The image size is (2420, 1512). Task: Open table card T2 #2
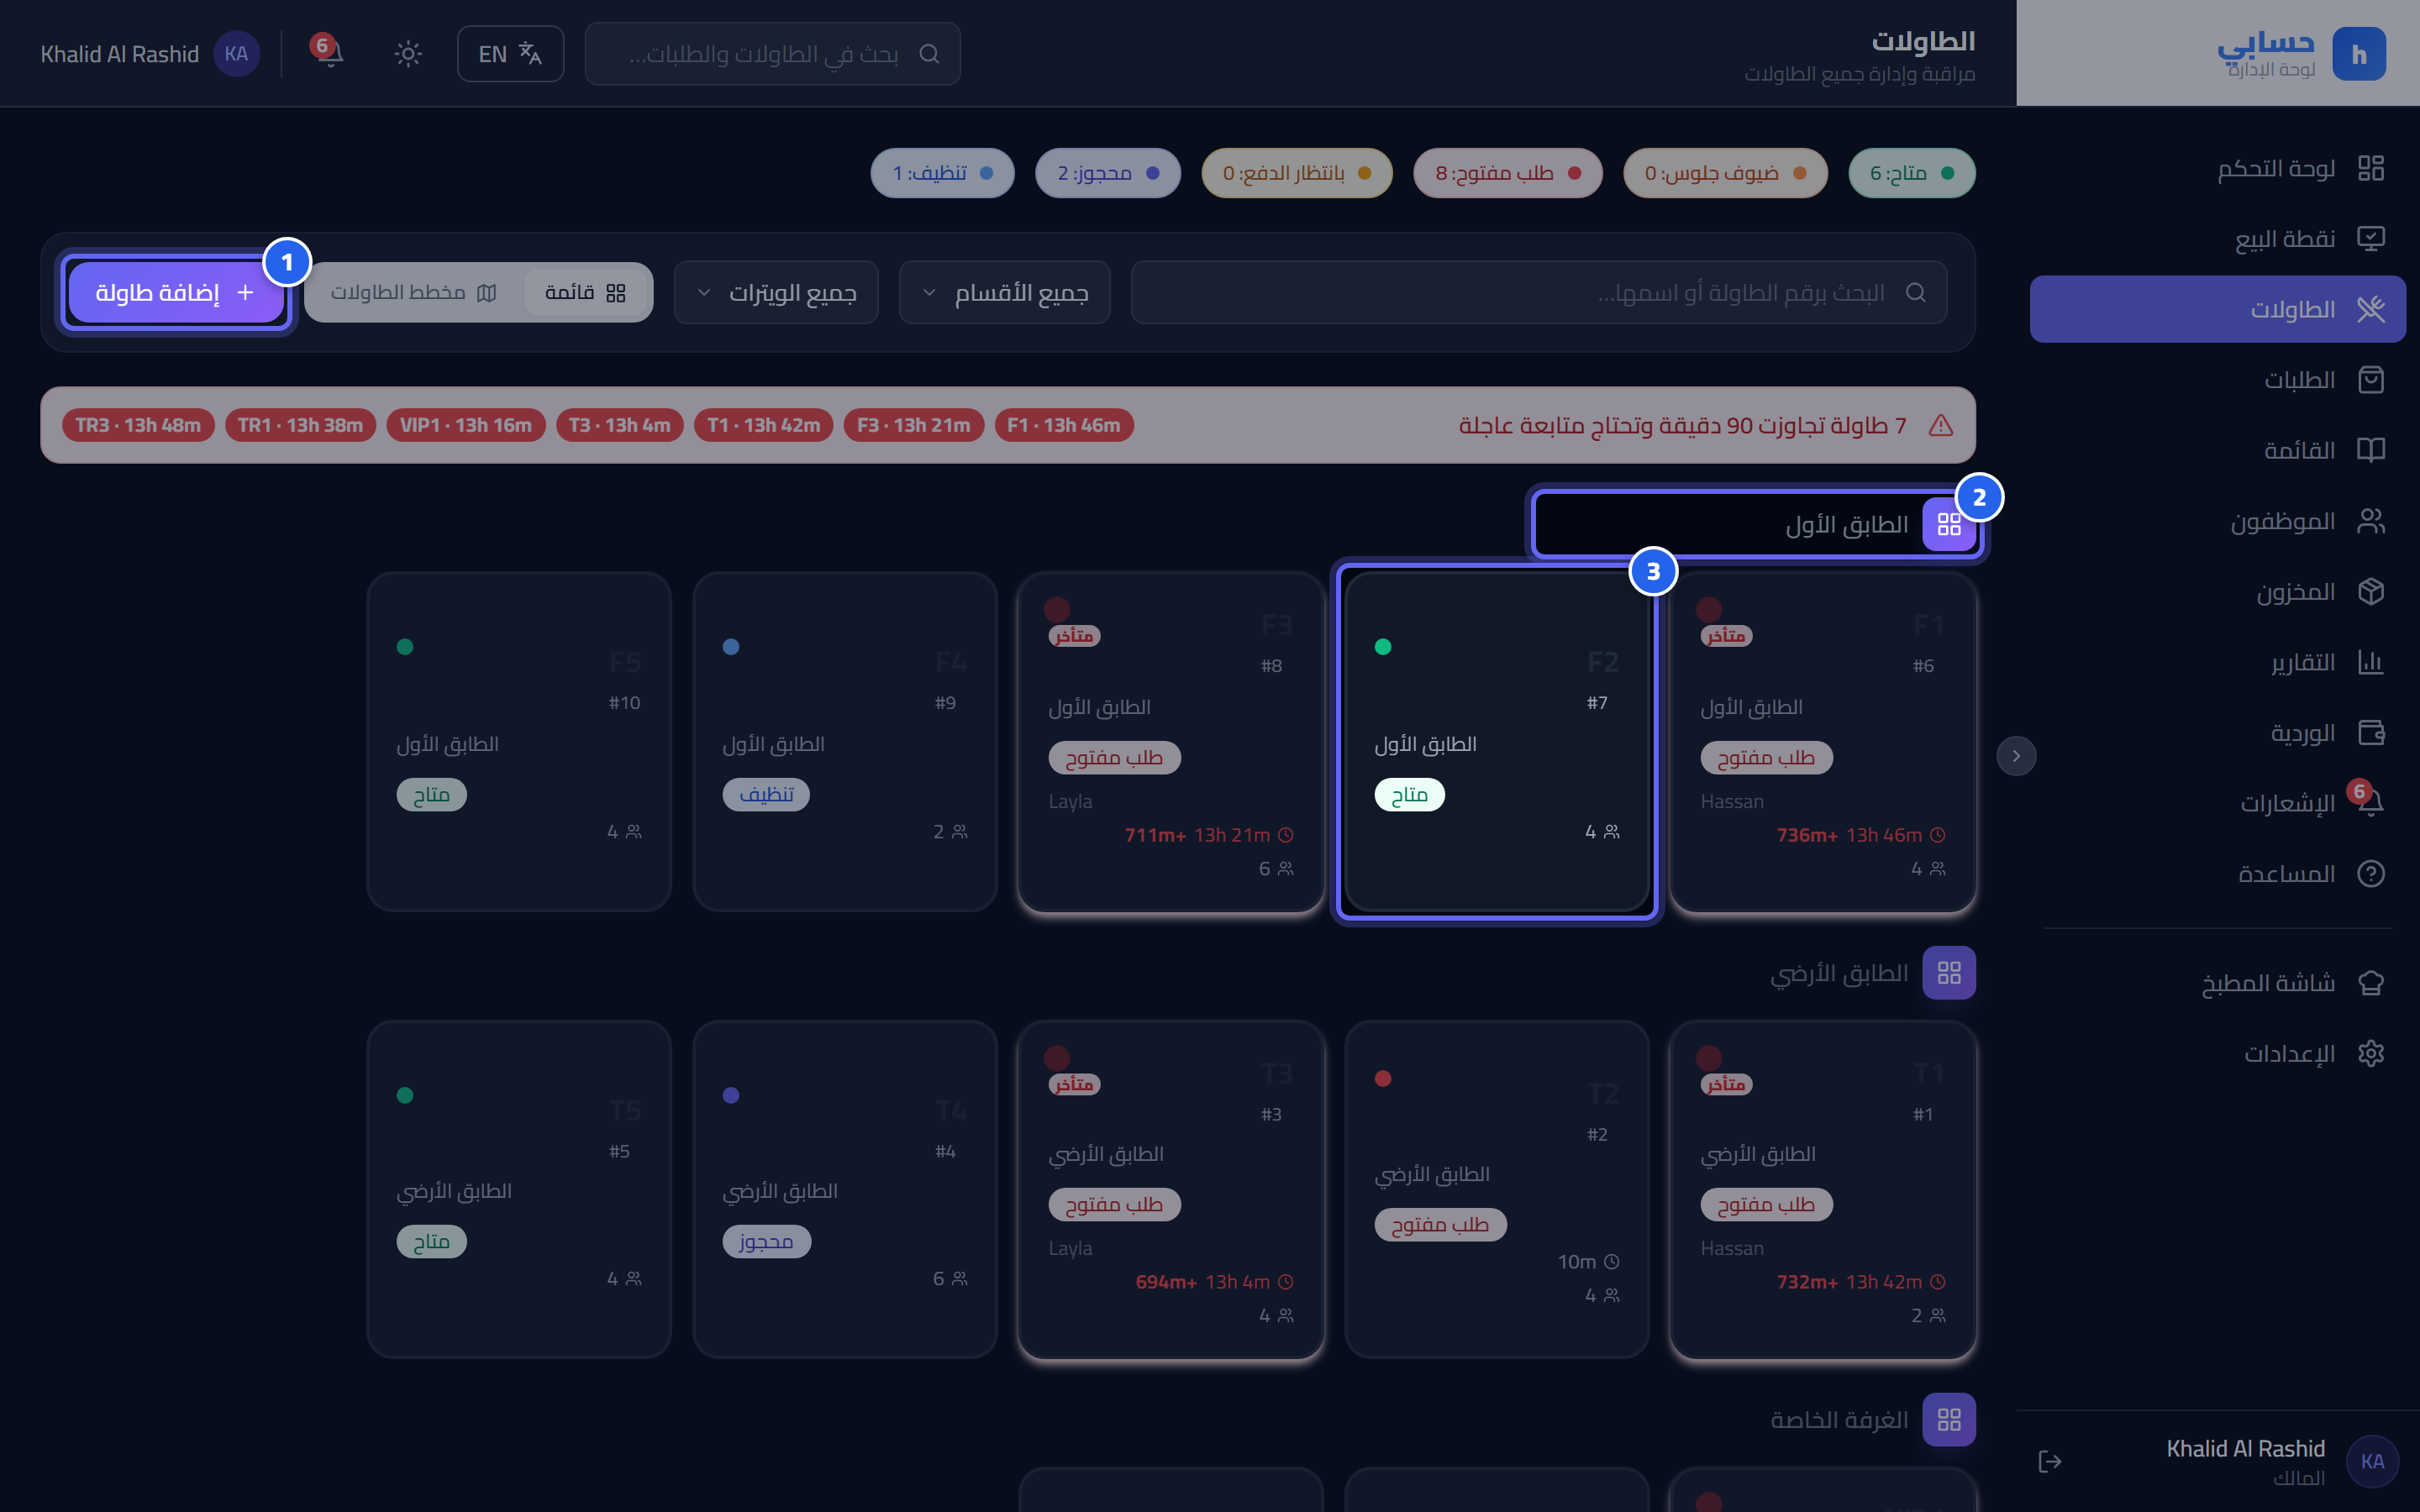(1497, 1190)
